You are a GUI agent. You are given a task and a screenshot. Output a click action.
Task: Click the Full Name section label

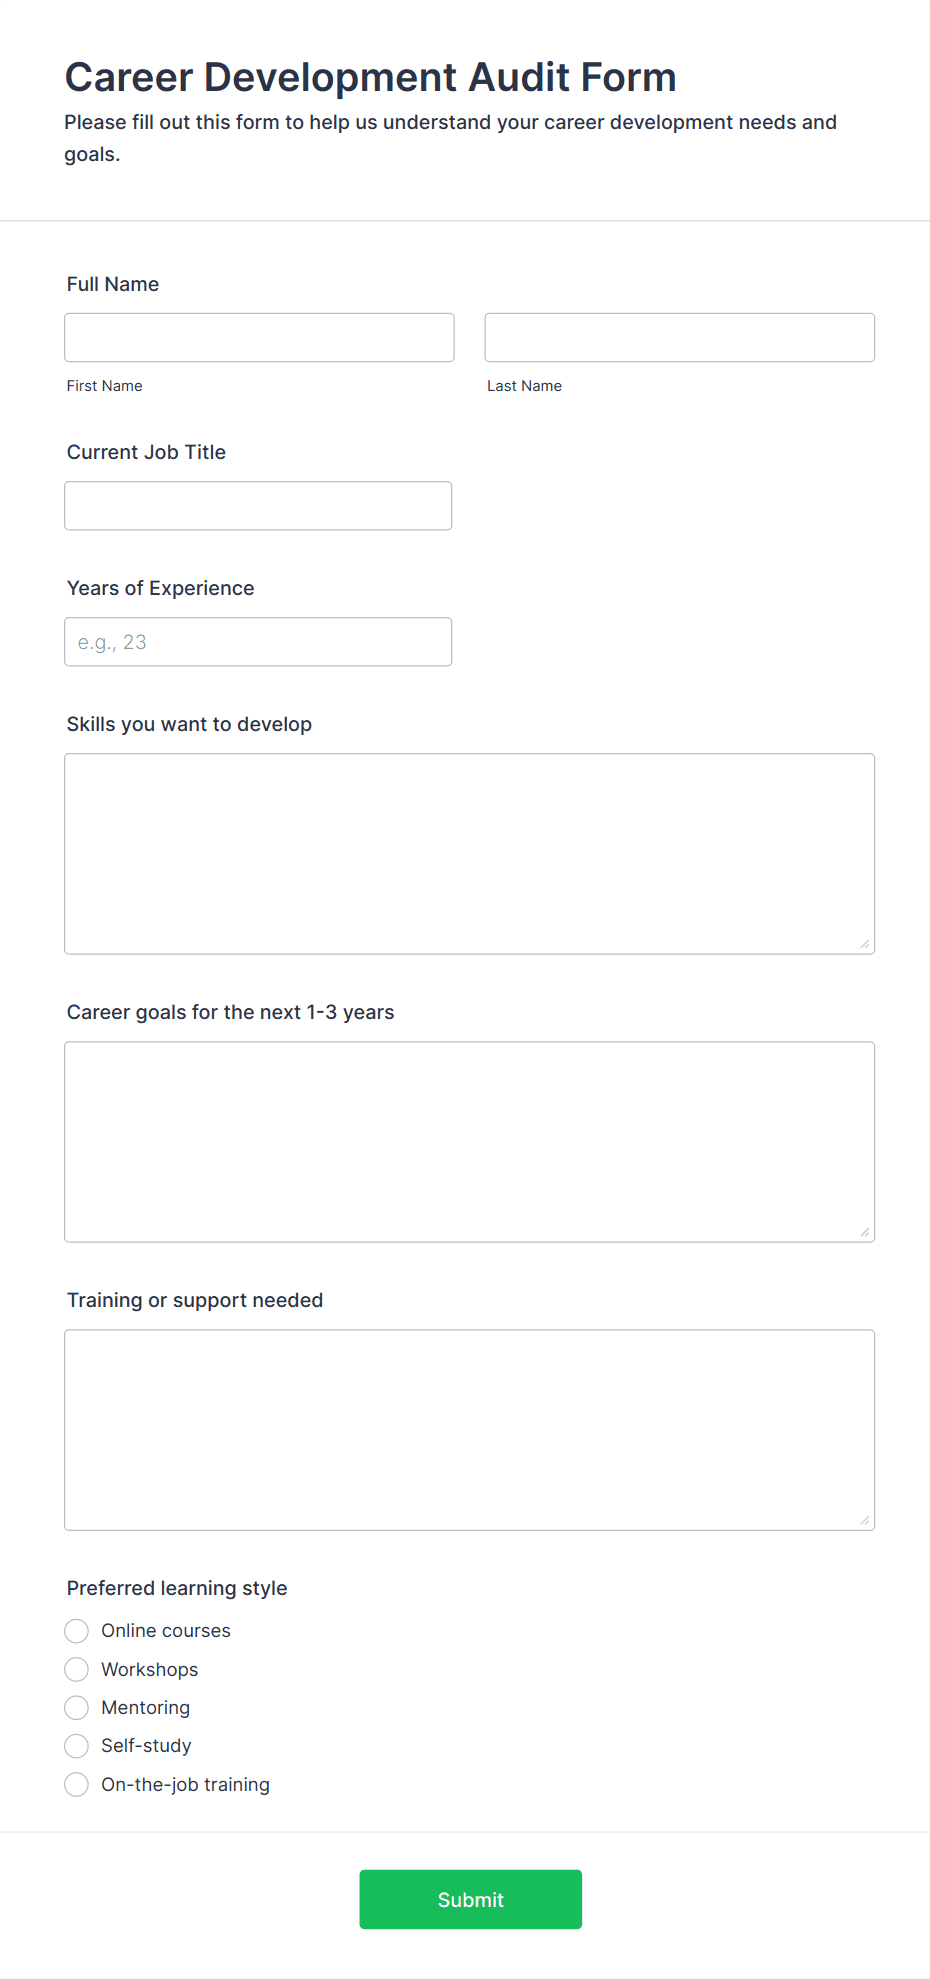(112, 284)
